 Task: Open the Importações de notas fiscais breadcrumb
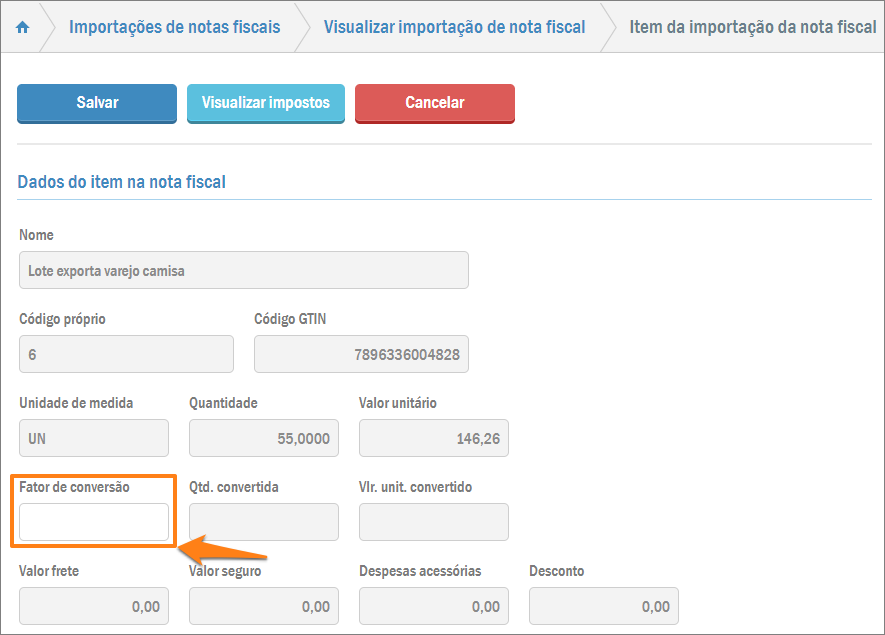click(x=174, y=27)
